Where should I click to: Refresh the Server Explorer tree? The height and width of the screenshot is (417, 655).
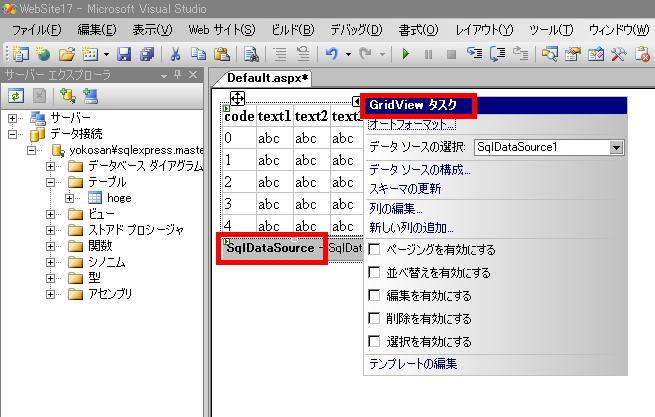click(x=16, y=96)
